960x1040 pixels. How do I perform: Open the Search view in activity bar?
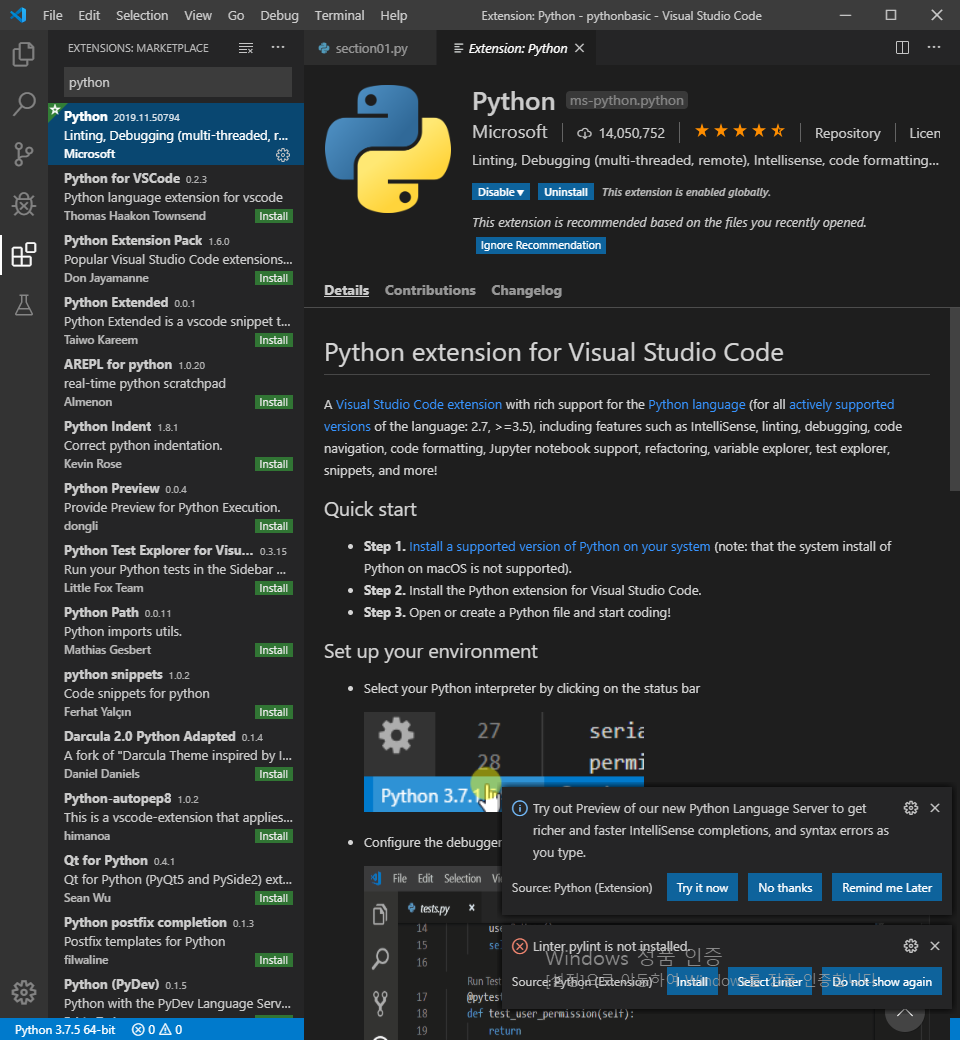(x=24, y=104)
